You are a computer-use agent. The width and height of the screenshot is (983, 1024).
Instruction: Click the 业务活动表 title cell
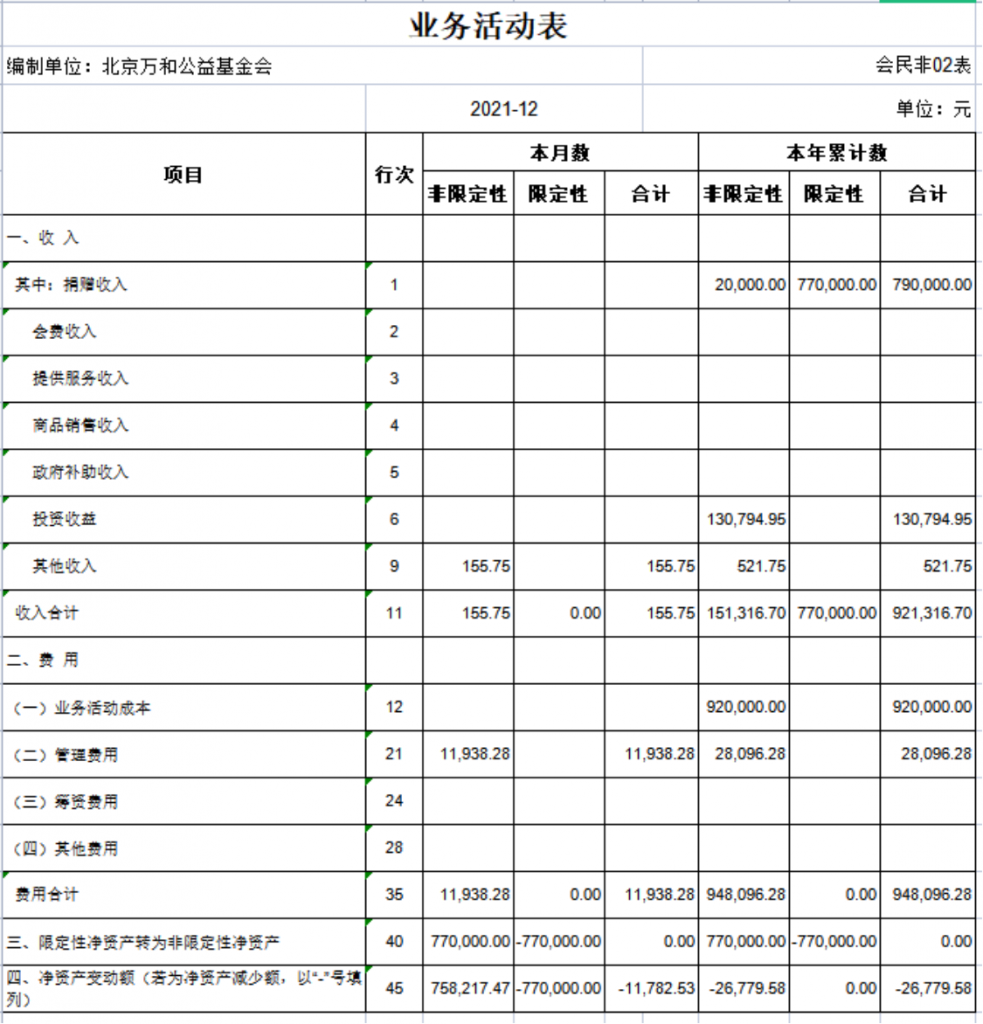click(x=489, y=26)
